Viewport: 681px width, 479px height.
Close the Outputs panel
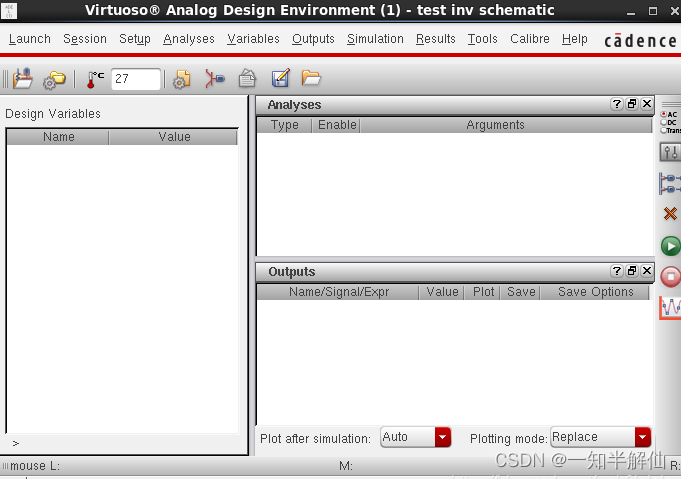pyautogui.click(x=647, y=271)
